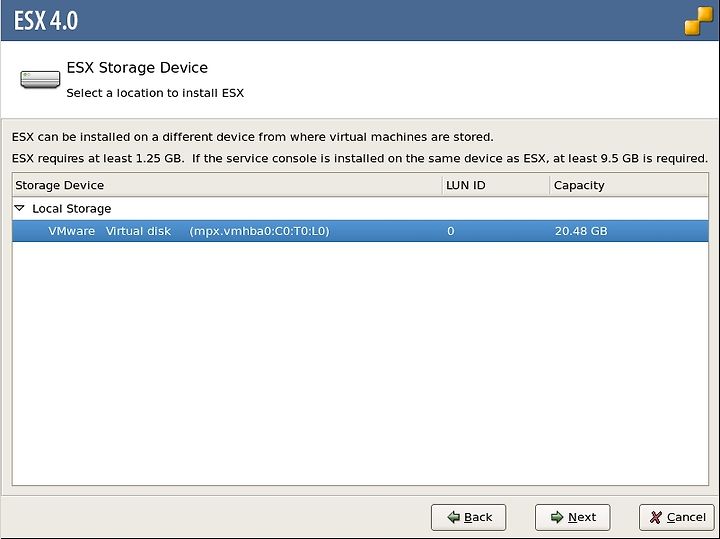720x539 pixels.
Task: Click the 20.48 GB capacity cell
Action: (581, 231)
